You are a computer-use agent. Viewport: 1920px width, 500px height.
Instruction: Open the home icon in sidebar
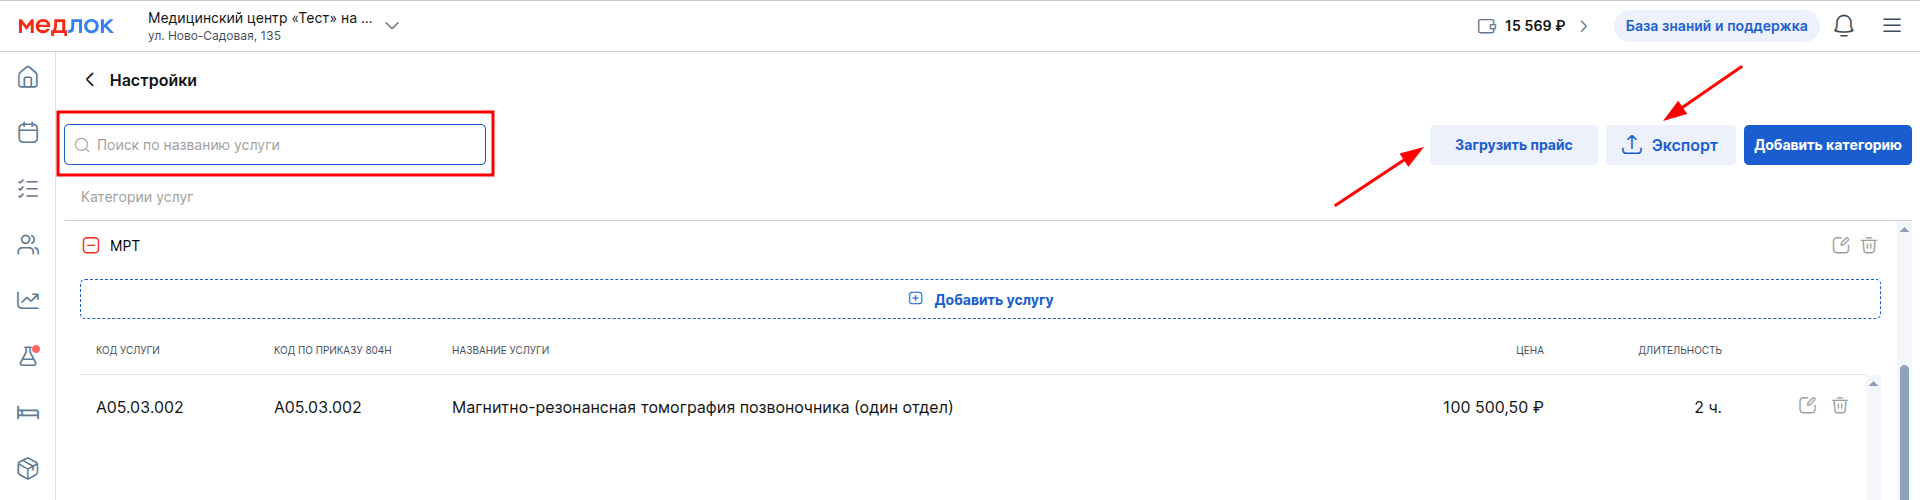tap(28, 77)
